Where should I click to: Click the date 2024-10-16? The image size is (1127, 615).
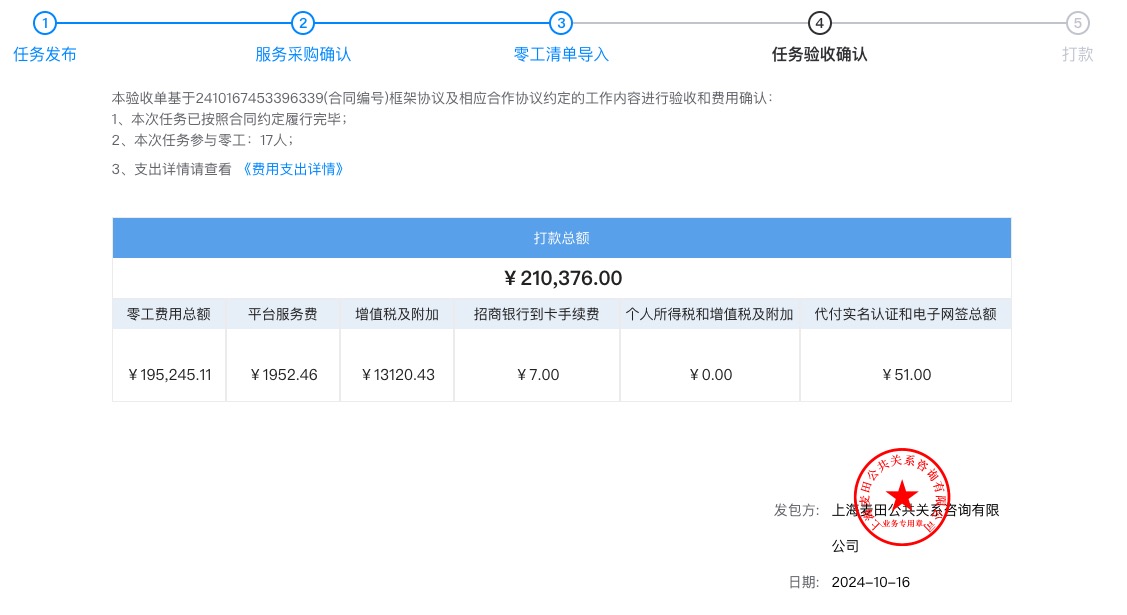(x=870, y=582)
